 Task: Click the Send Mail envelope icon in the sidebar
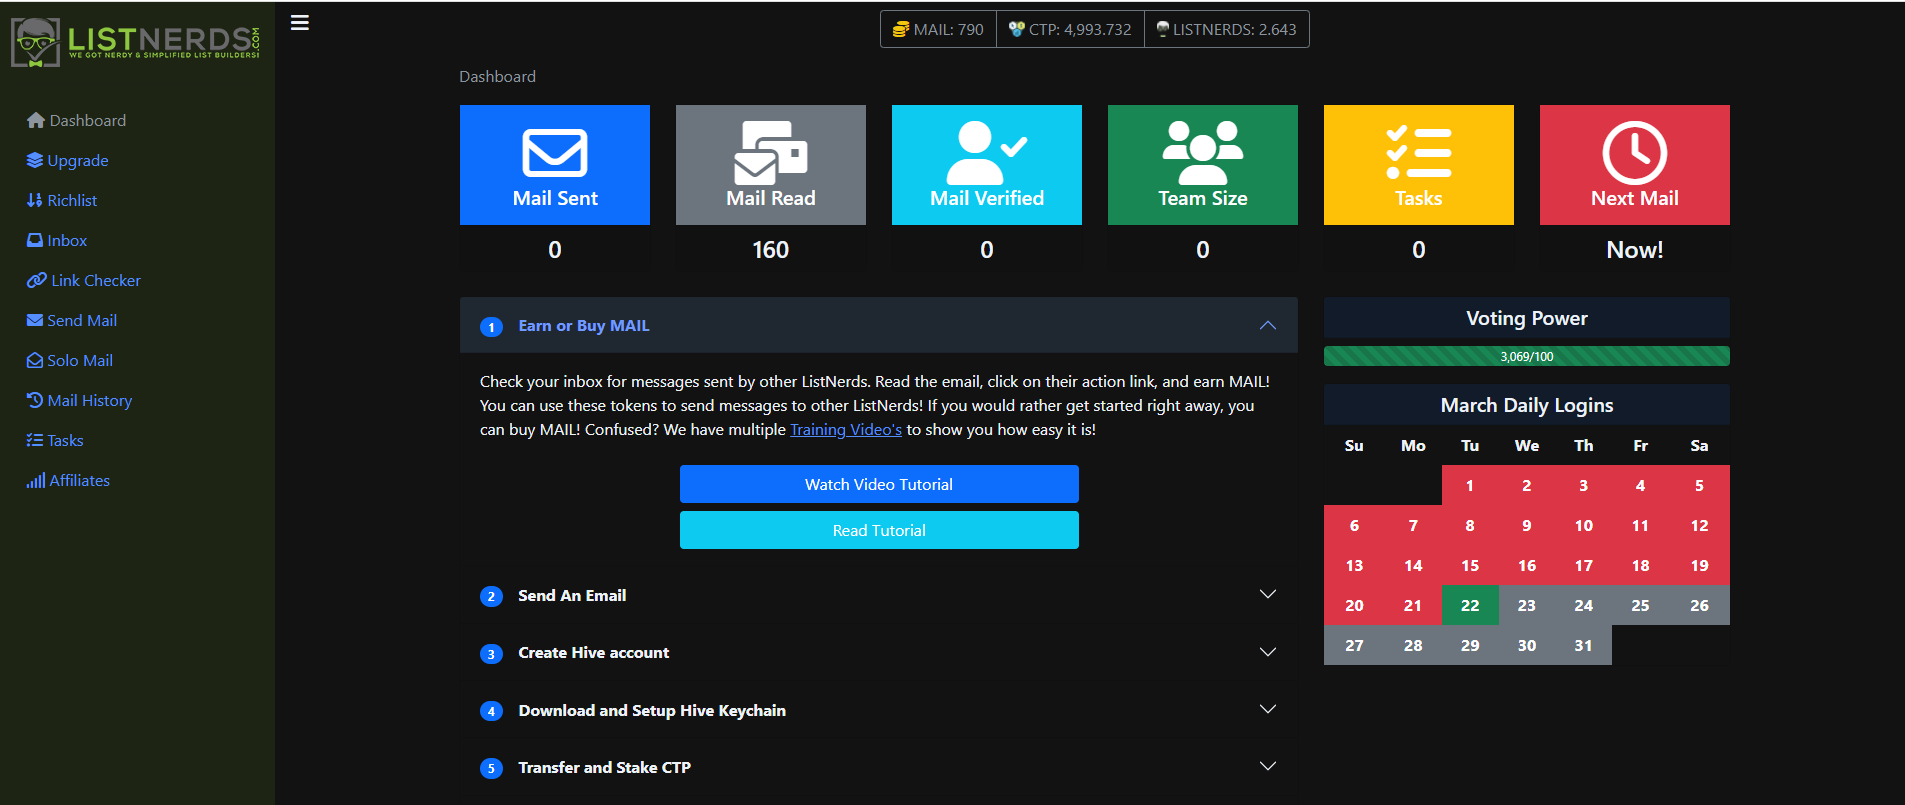(x=35, y=320)
